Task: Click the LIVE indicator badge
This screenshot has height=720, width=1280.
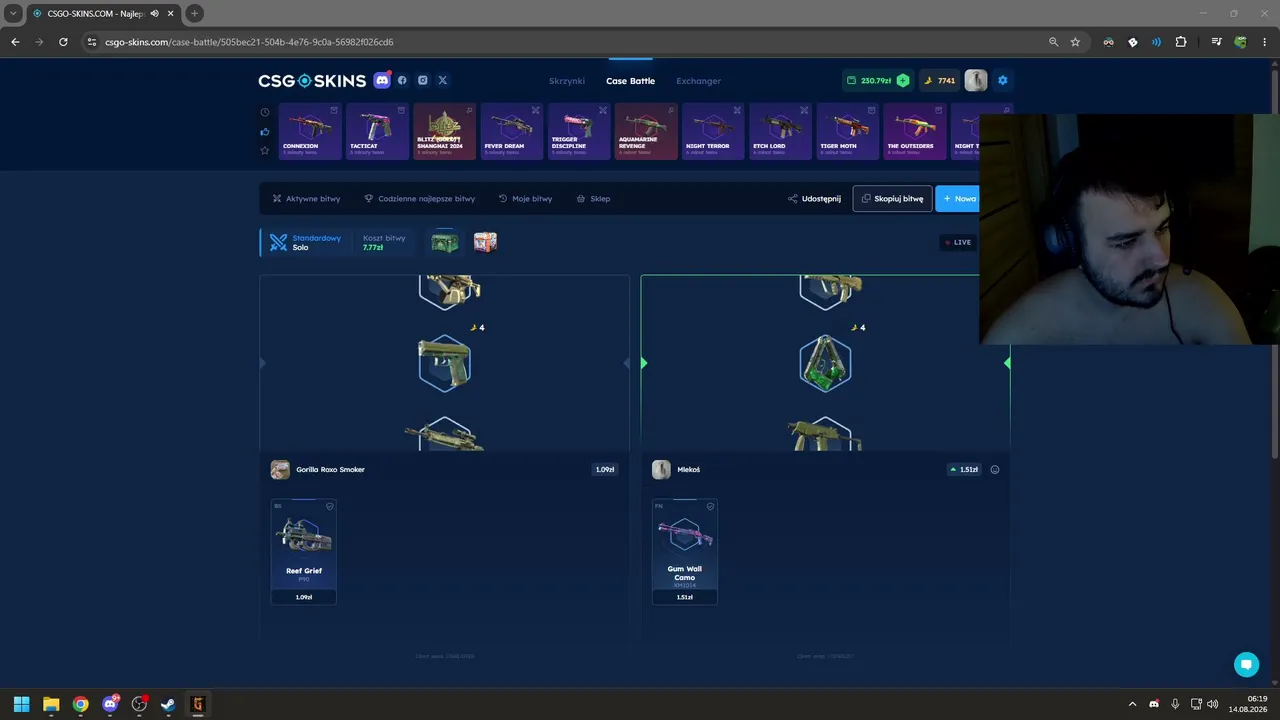Action: pyautogui.click(x=958, y=242)
